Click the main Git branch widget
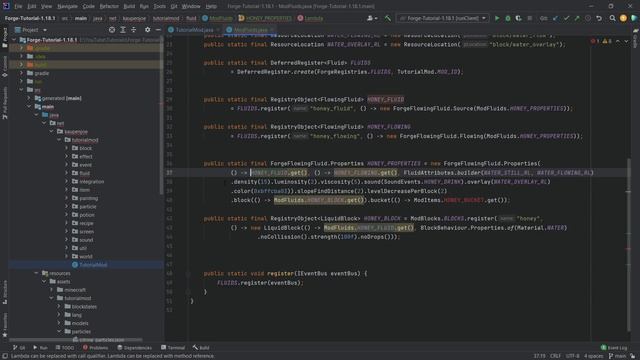640x360 pixels. (618, 356)
